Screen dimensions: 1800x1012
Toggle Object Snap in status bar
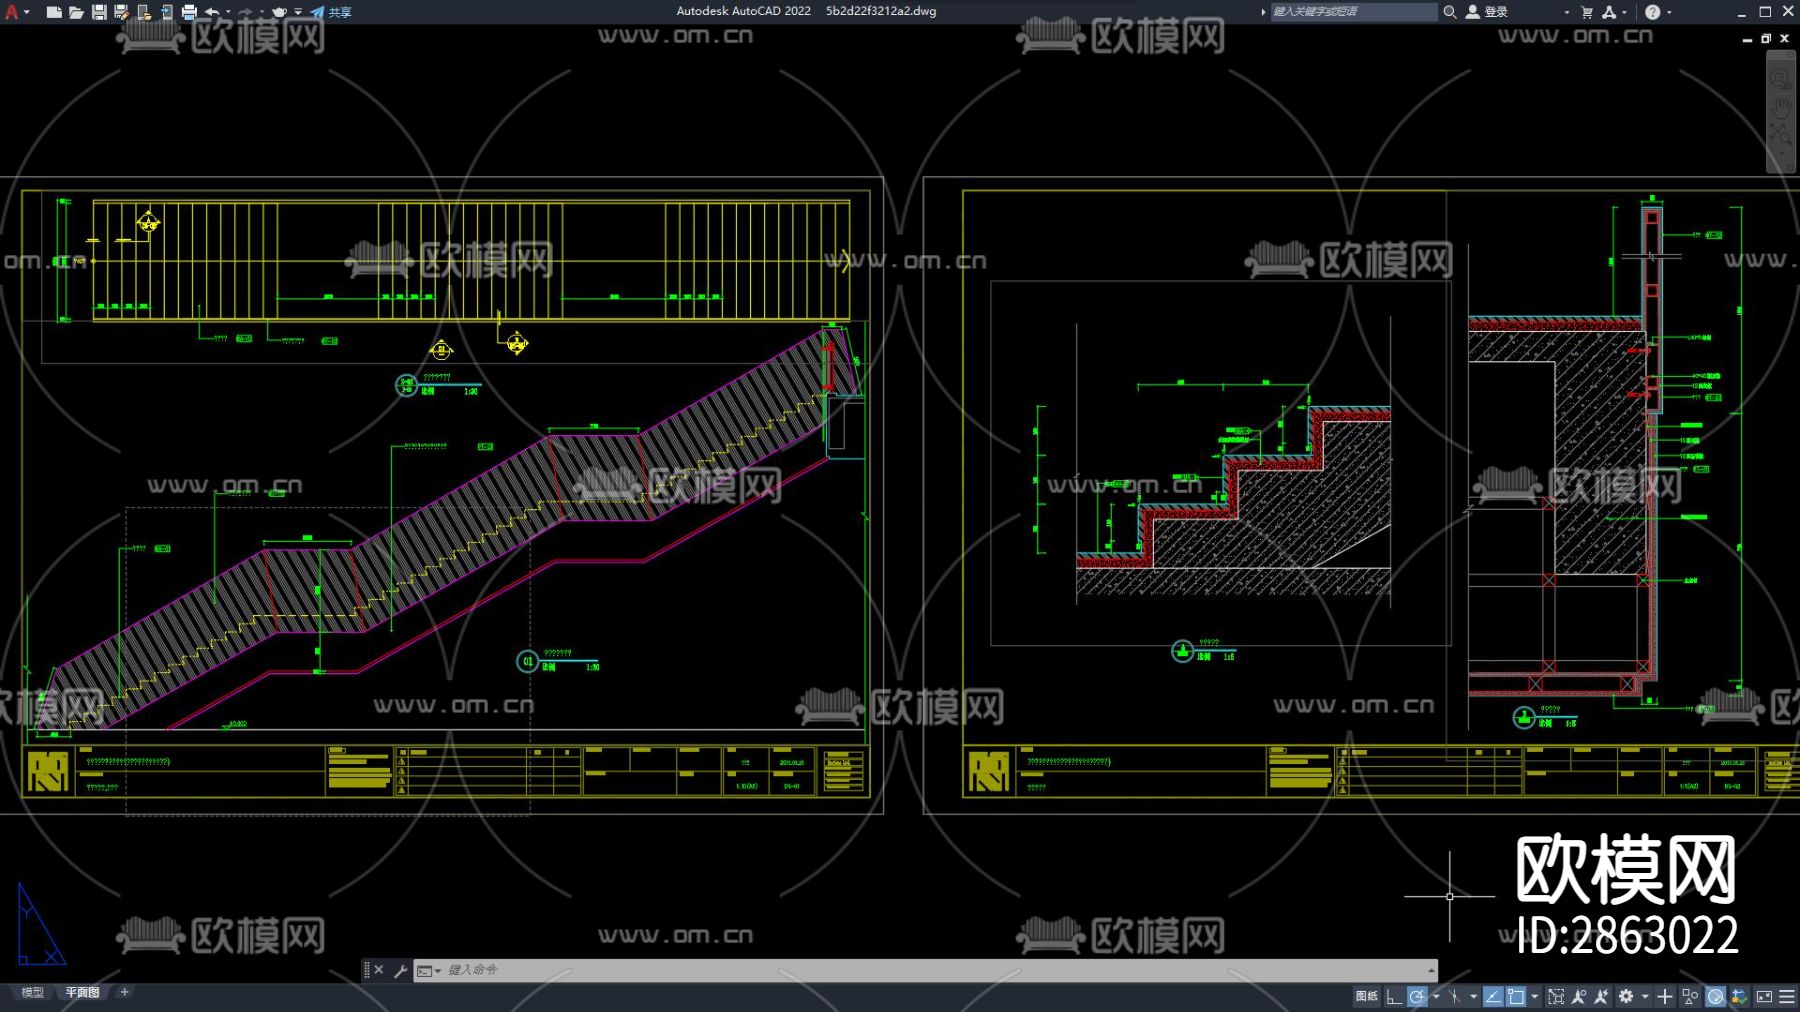(x=1516, y=996)
